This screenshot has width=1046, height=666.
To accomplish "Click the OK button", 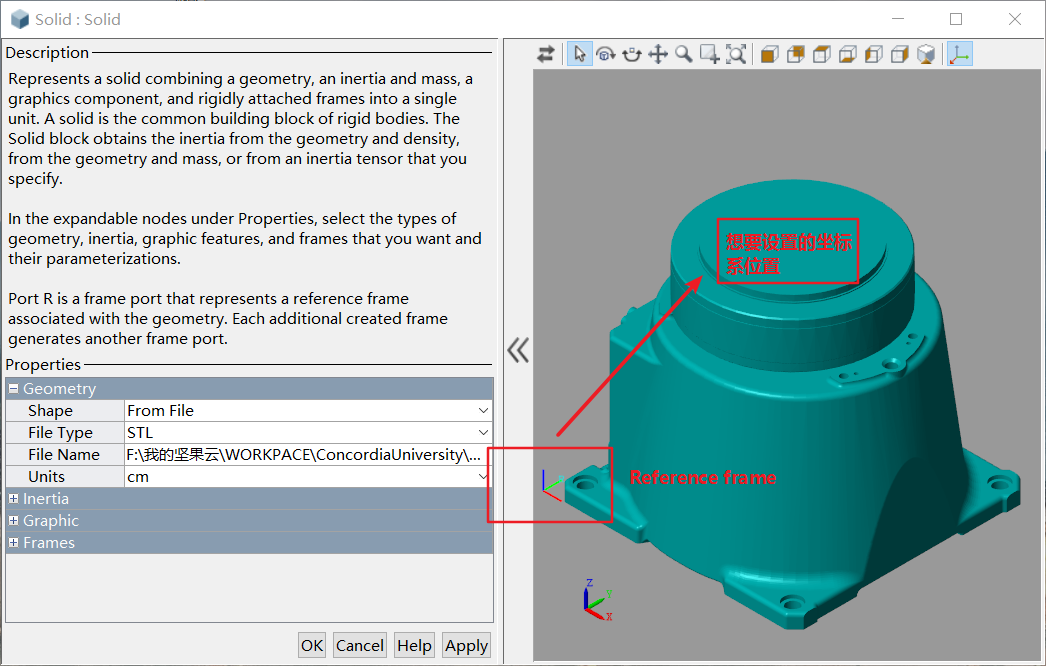I will coord(311,645).
